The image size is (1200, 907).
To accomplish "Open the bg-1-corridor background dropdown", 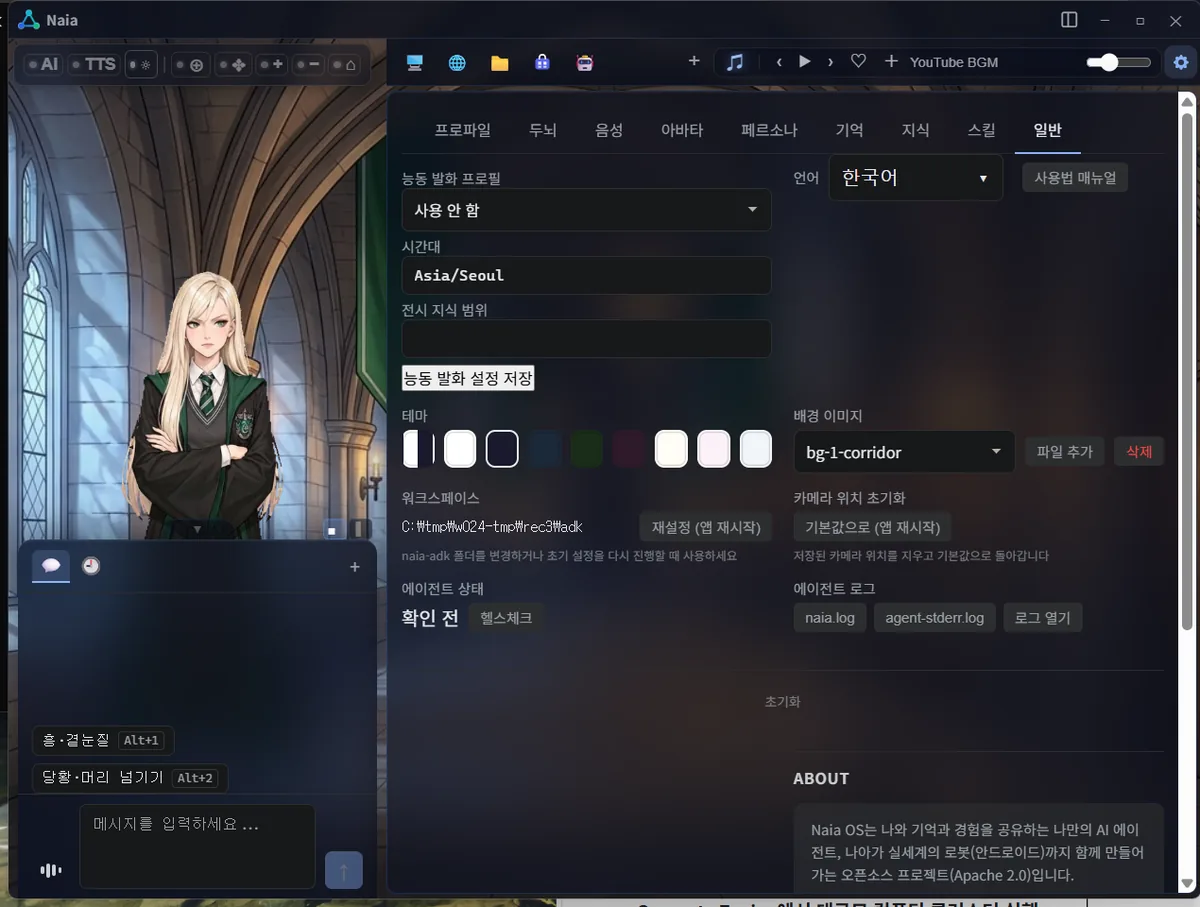I will point(904,452).
